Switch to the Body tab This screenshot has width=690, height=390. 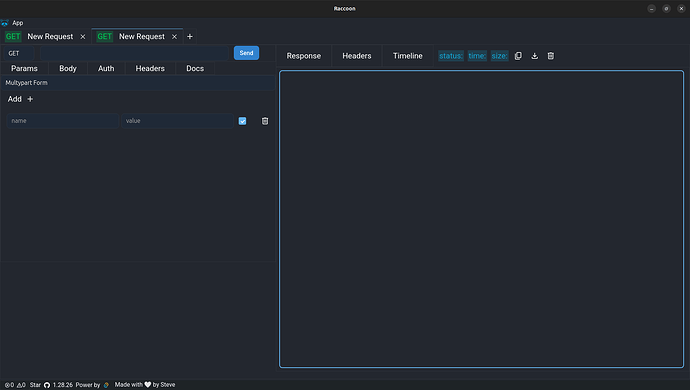click(x=68, y=69)
